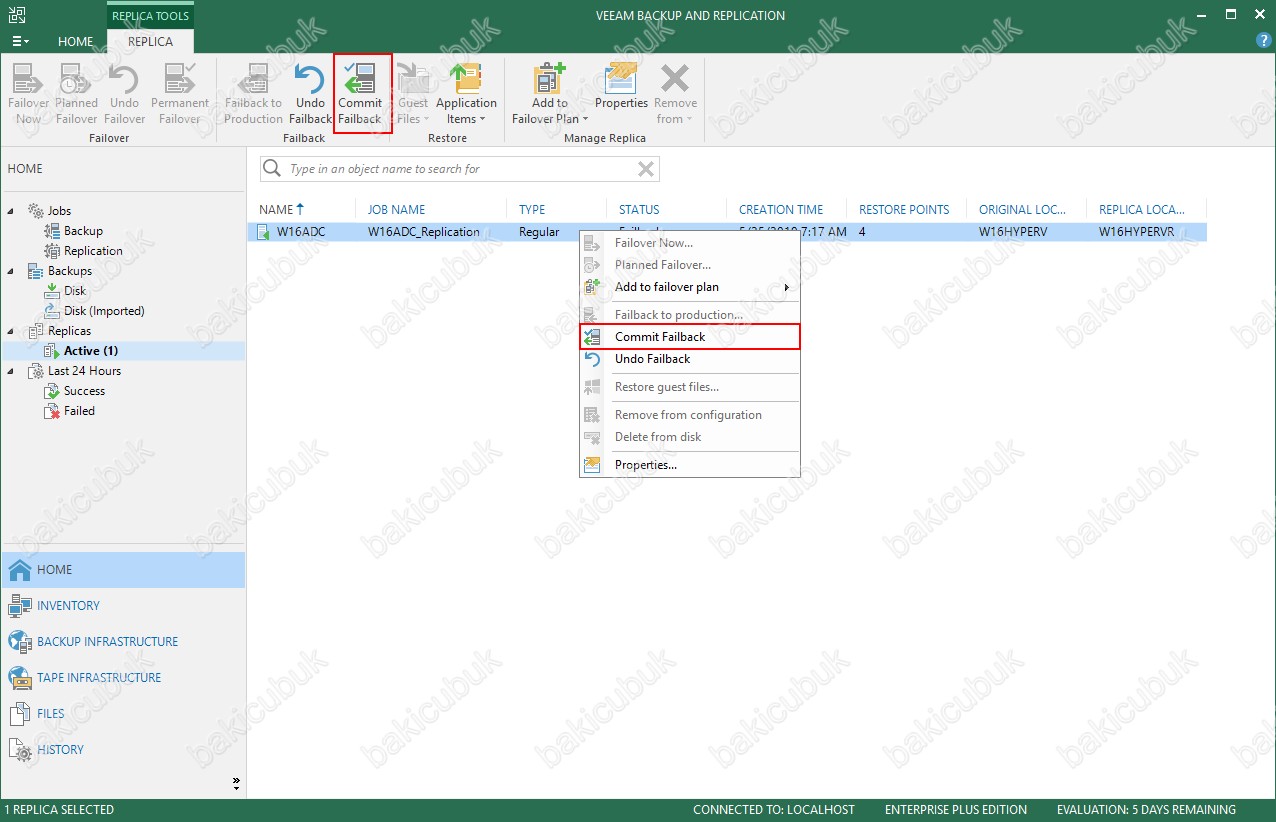This screenshot has height=822, width=1276.
Task: Click into the object name search field
Action: [x=460, y=169]
